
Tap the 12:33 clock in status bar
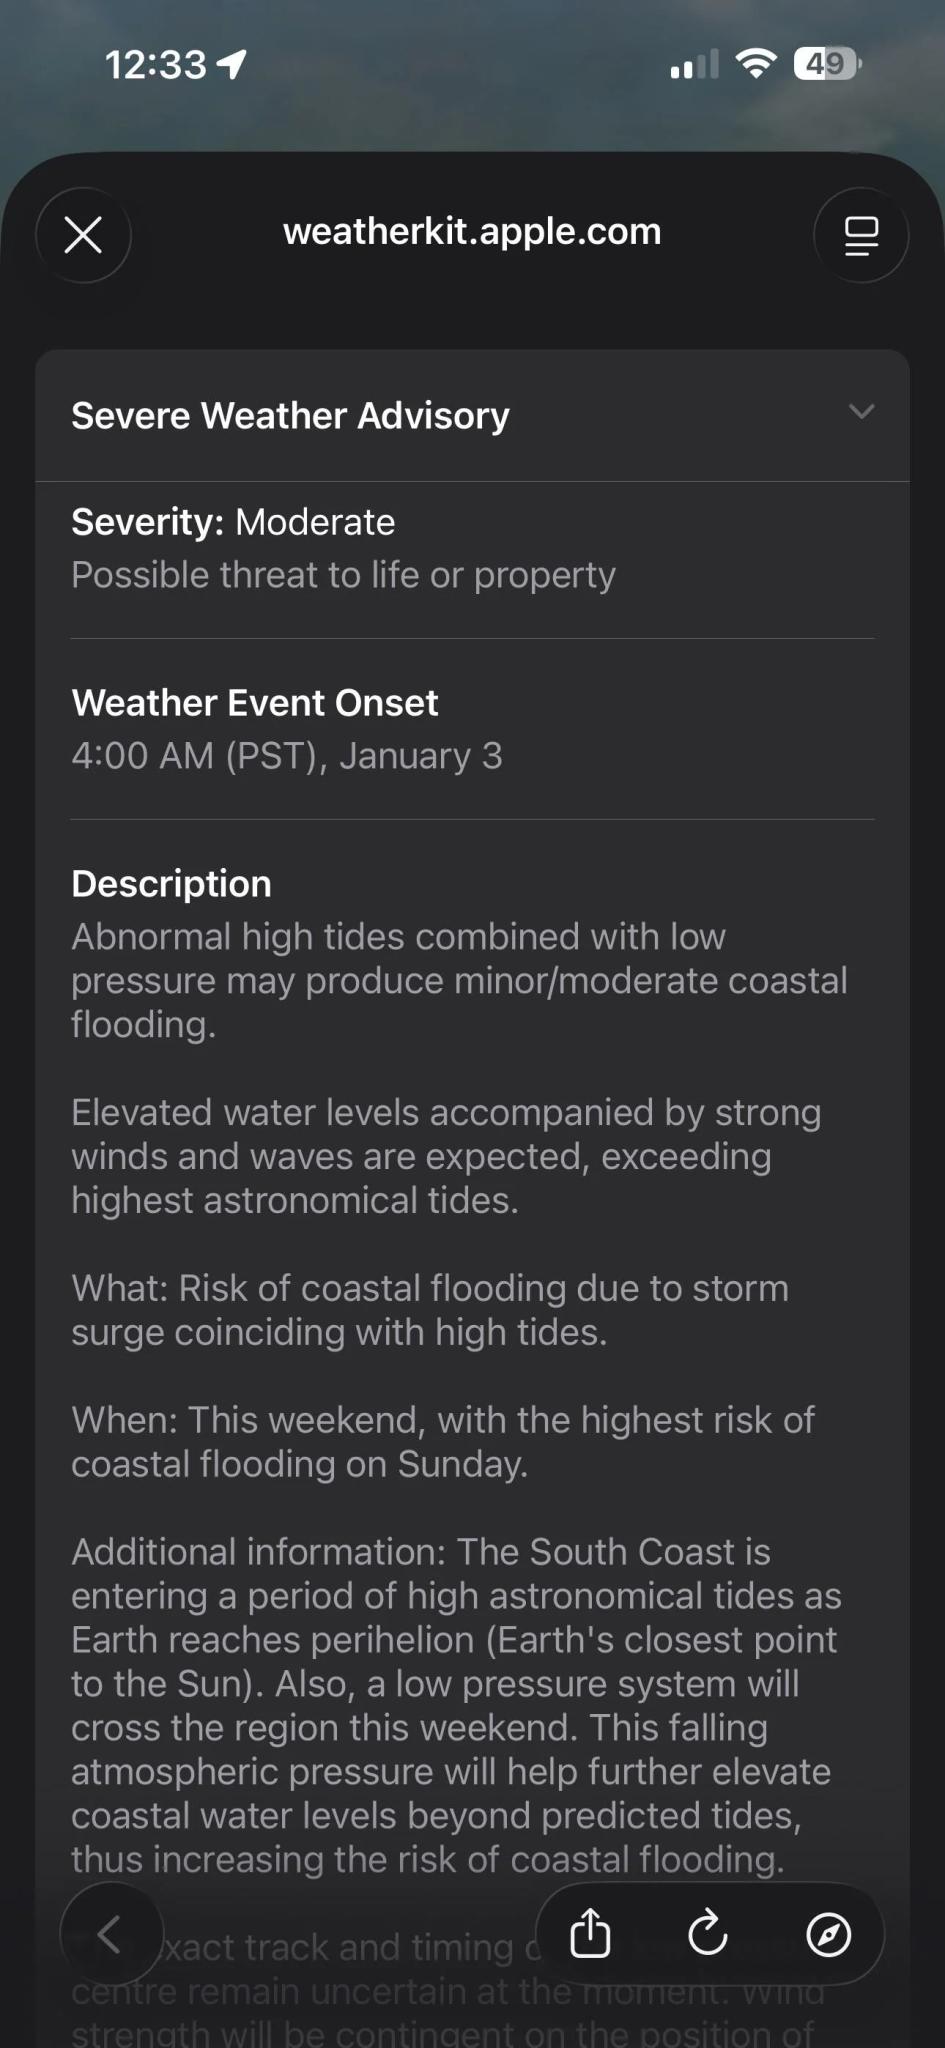[155, 65]
